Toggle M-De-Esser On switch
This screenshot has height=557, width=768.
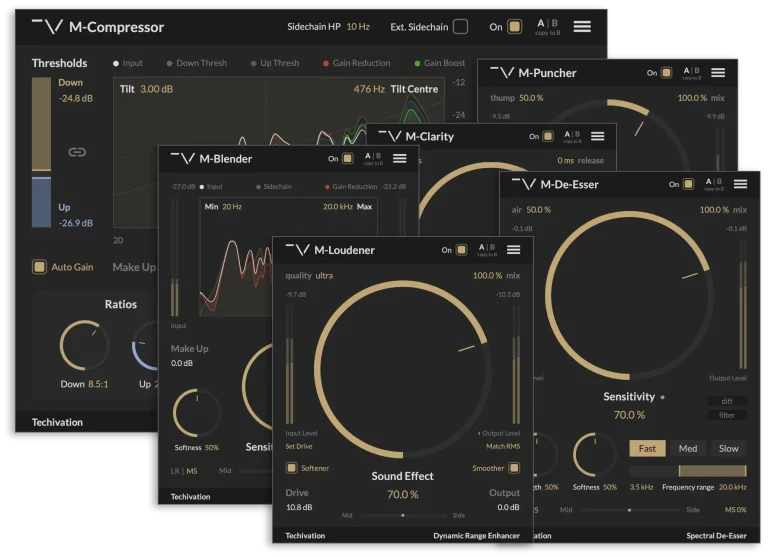click(x=688, y=184)
